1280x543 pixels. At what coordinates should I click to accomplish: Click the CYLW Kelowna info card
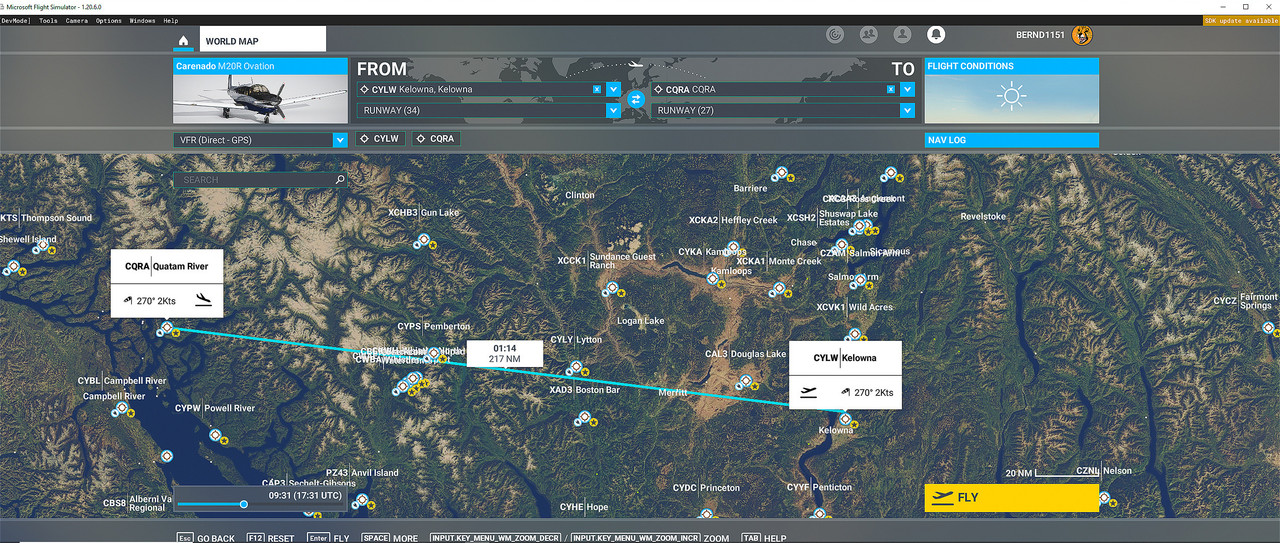pyautogui.click(x=845, y=375)
